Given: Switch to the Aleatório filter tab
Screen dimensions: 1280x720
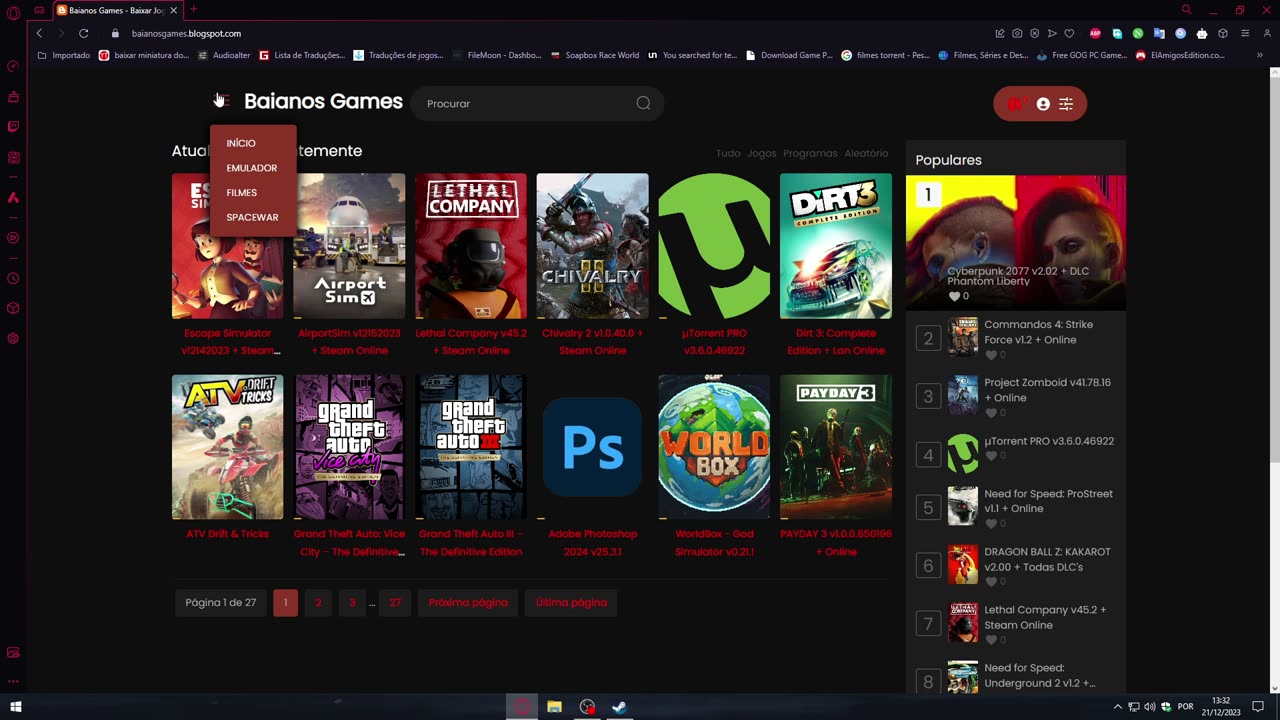Looking at the screenshot, I should click(x=866, y=153).
